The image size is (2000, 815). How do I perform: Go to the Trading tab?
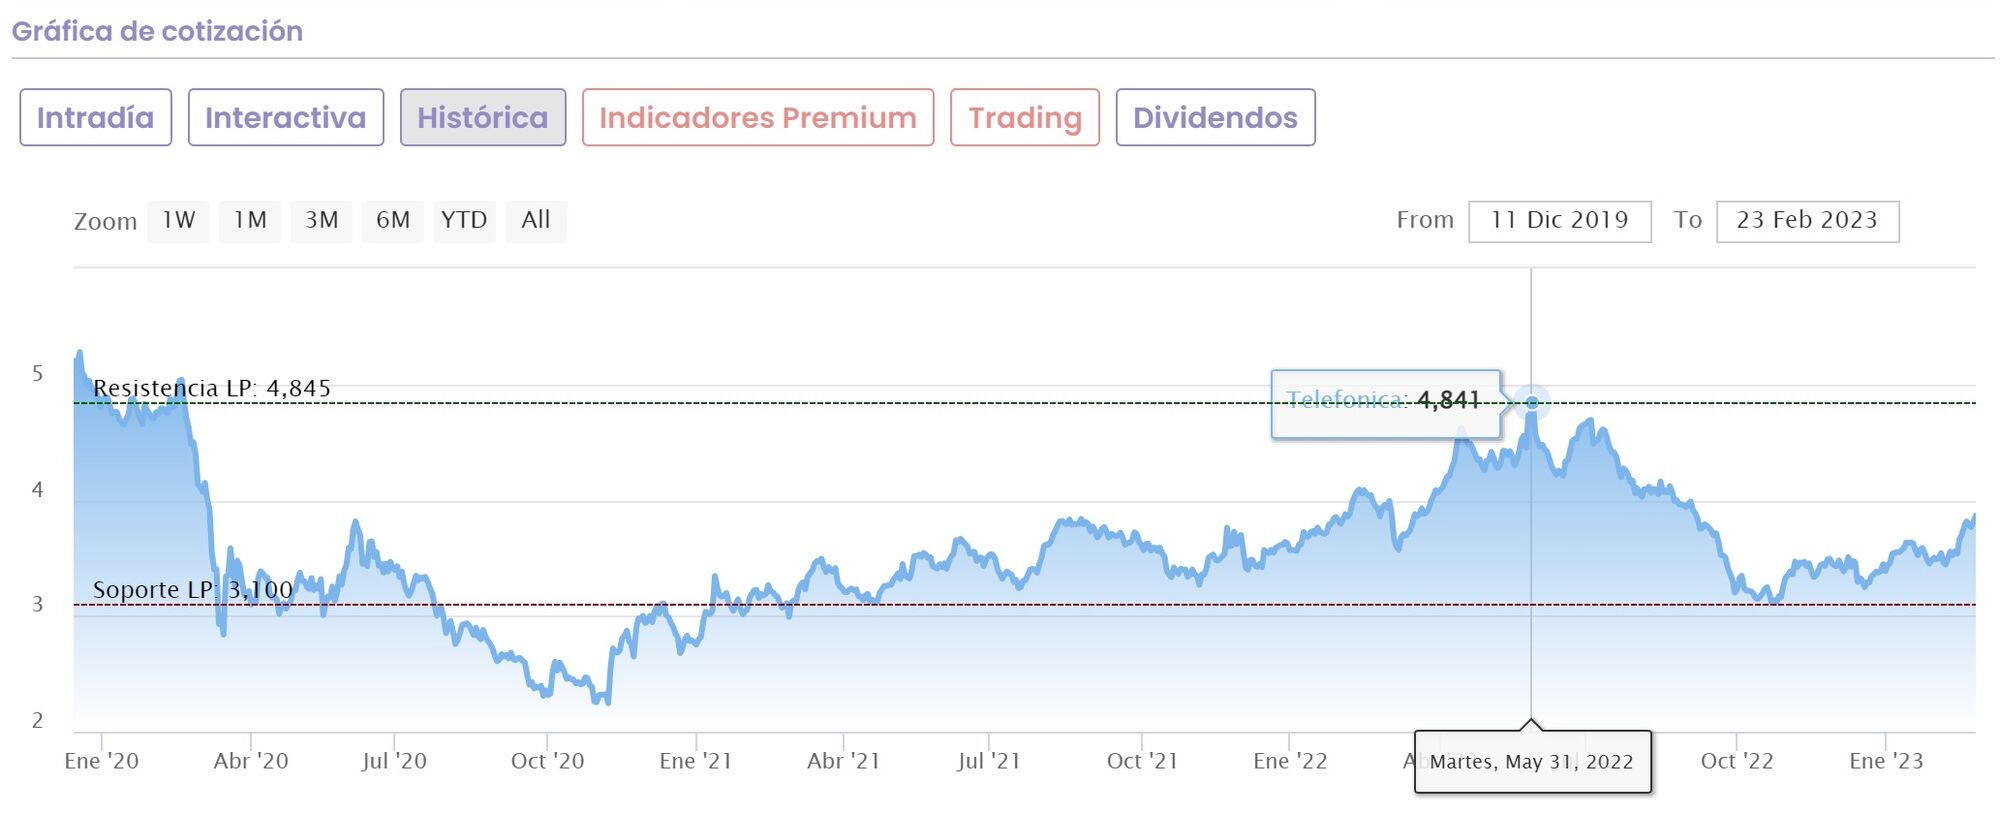click(x=1024, y=118)
